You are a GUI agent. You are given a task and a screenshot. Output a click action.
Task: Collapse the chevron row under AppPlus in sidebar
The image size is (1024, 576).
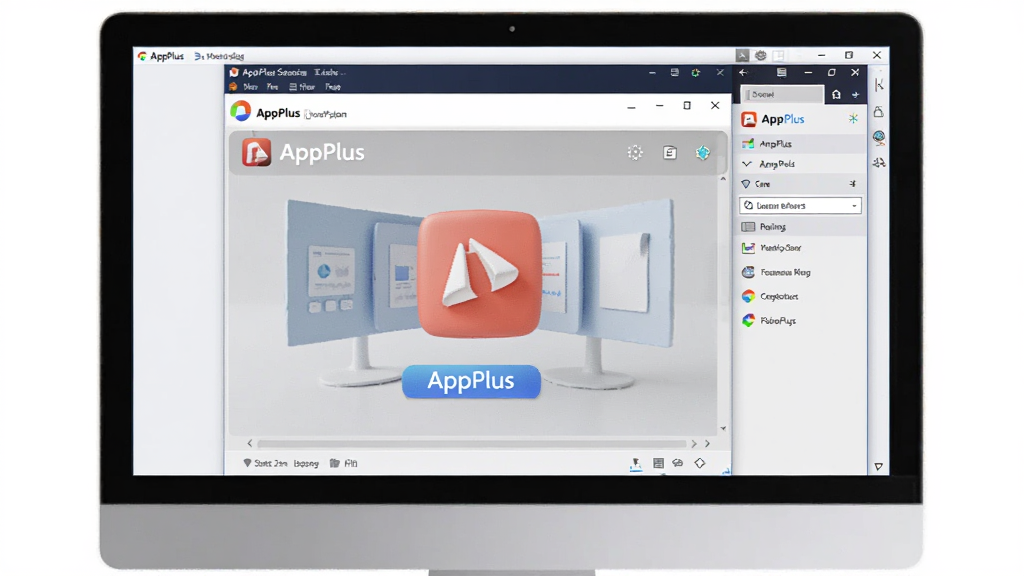801,164
